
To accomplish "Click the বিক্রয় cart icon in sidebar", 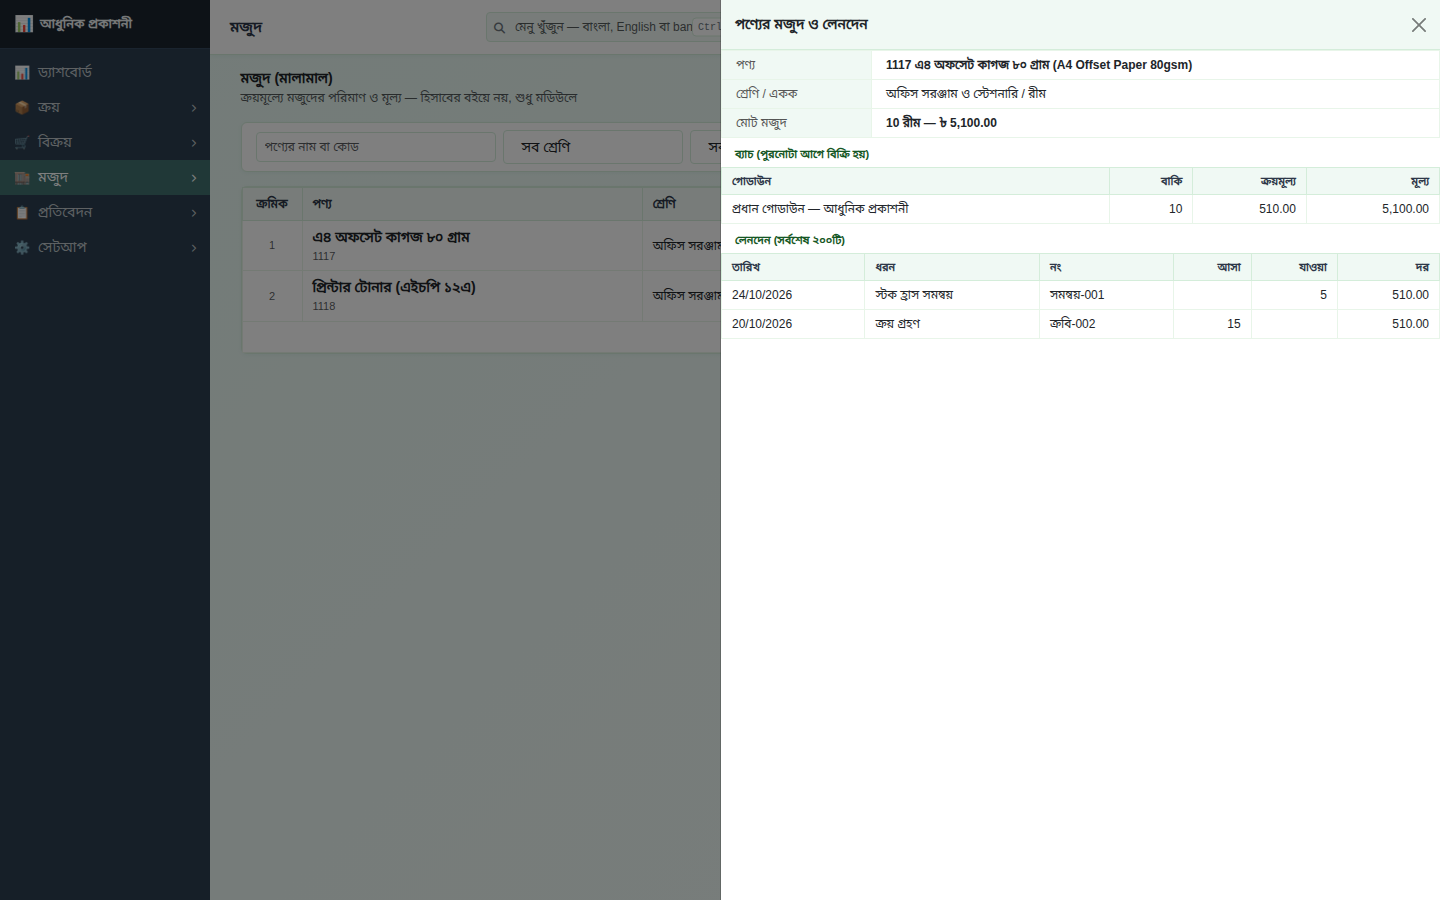I will click(22, 142).
